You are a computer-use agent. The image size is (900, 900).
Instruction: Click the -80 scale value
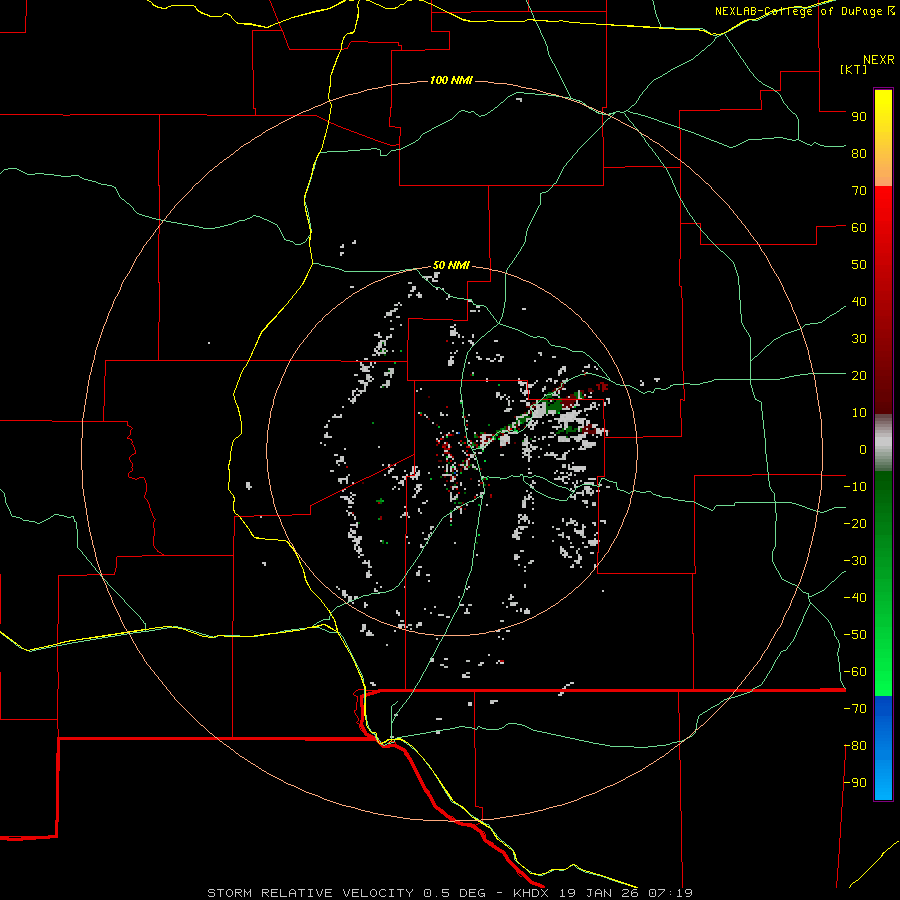[855, 746]
